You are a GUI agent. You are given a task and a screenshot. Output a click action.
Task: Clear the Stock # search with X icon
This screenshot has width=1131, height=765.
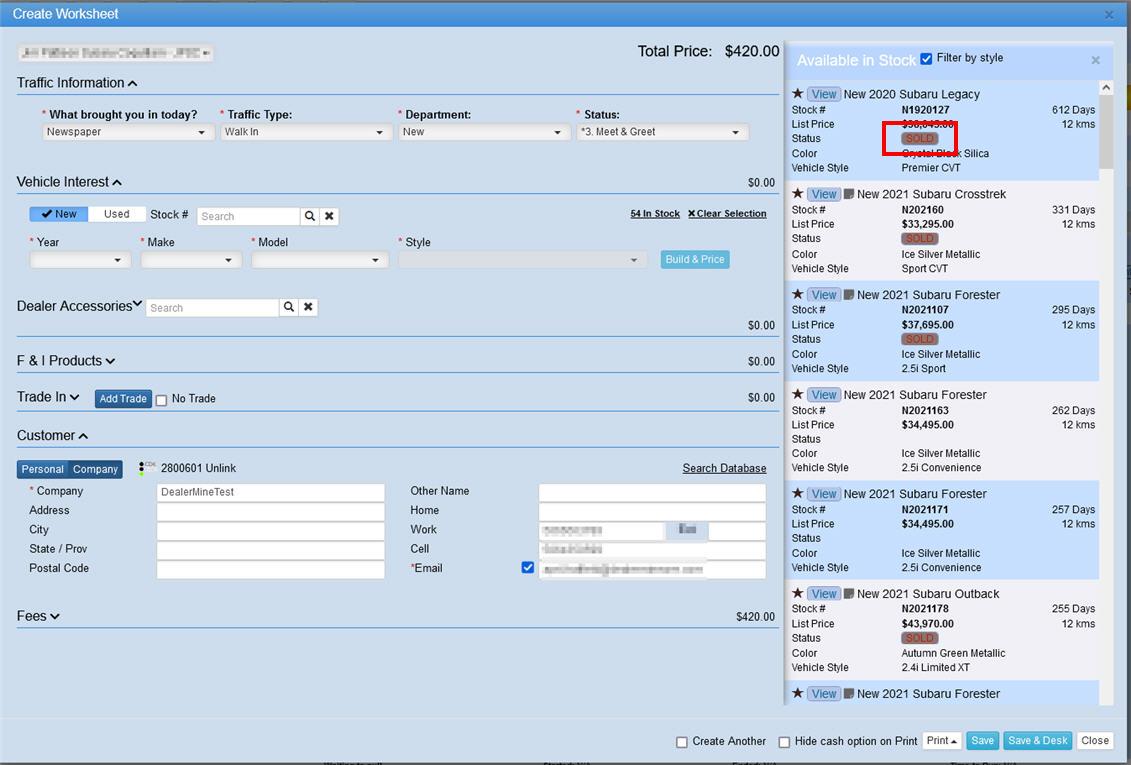pyautogui.click(x=329, y=216)
